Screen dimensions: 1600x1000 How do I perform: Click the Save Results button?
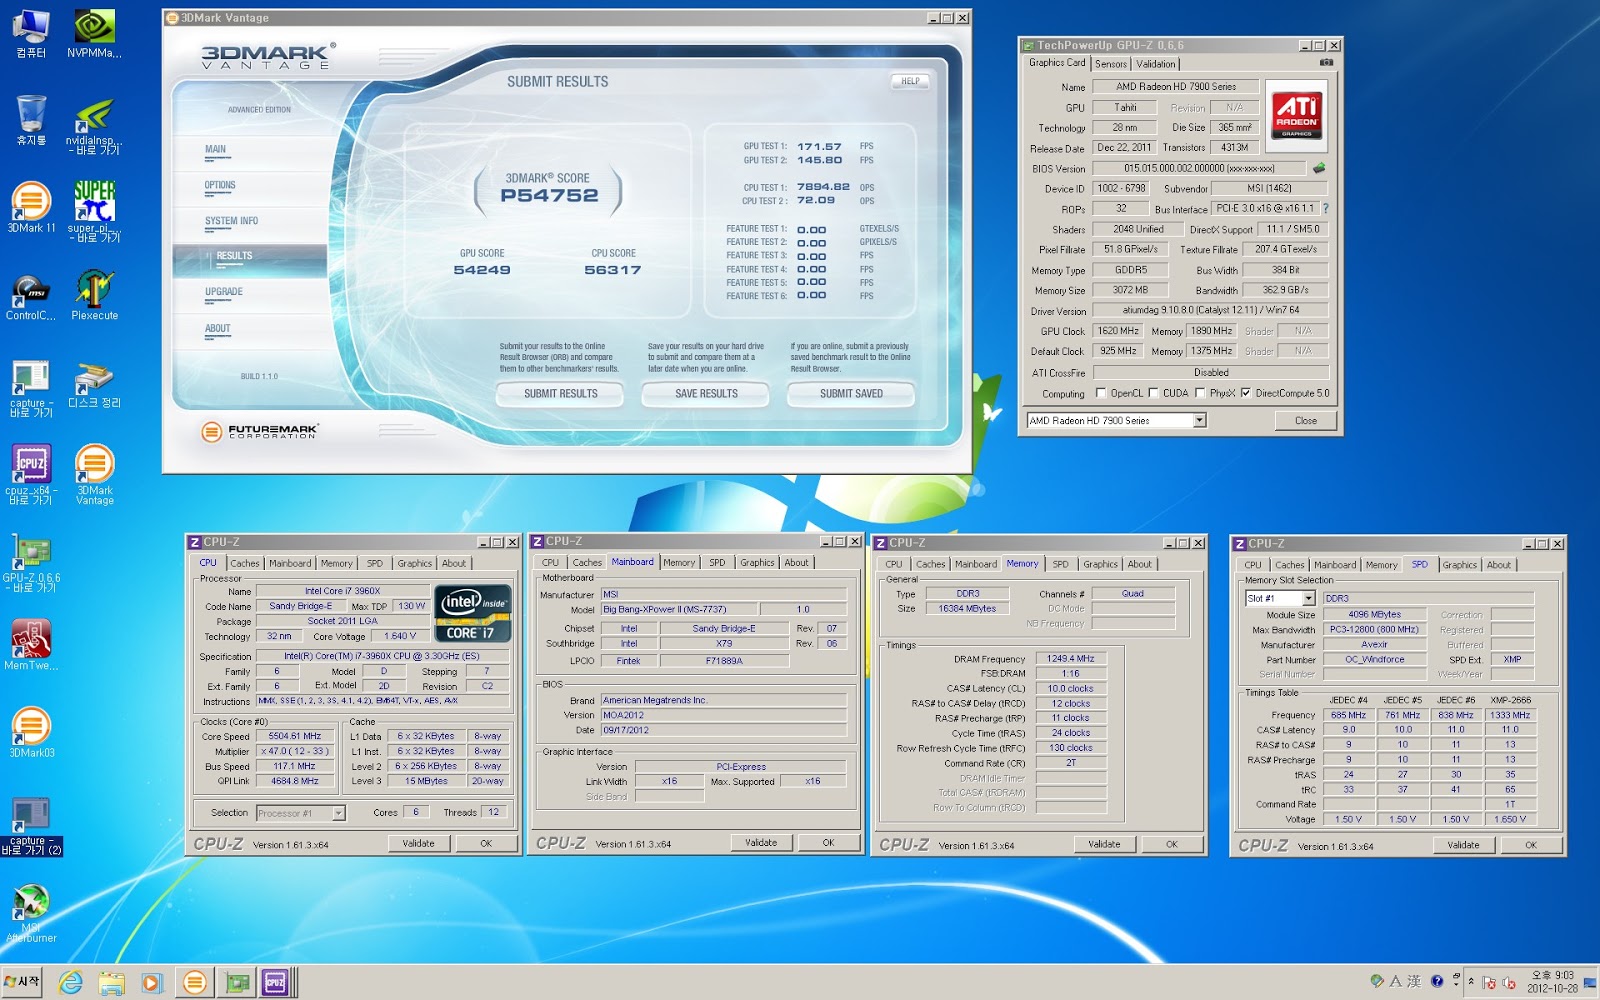(706, 394)
